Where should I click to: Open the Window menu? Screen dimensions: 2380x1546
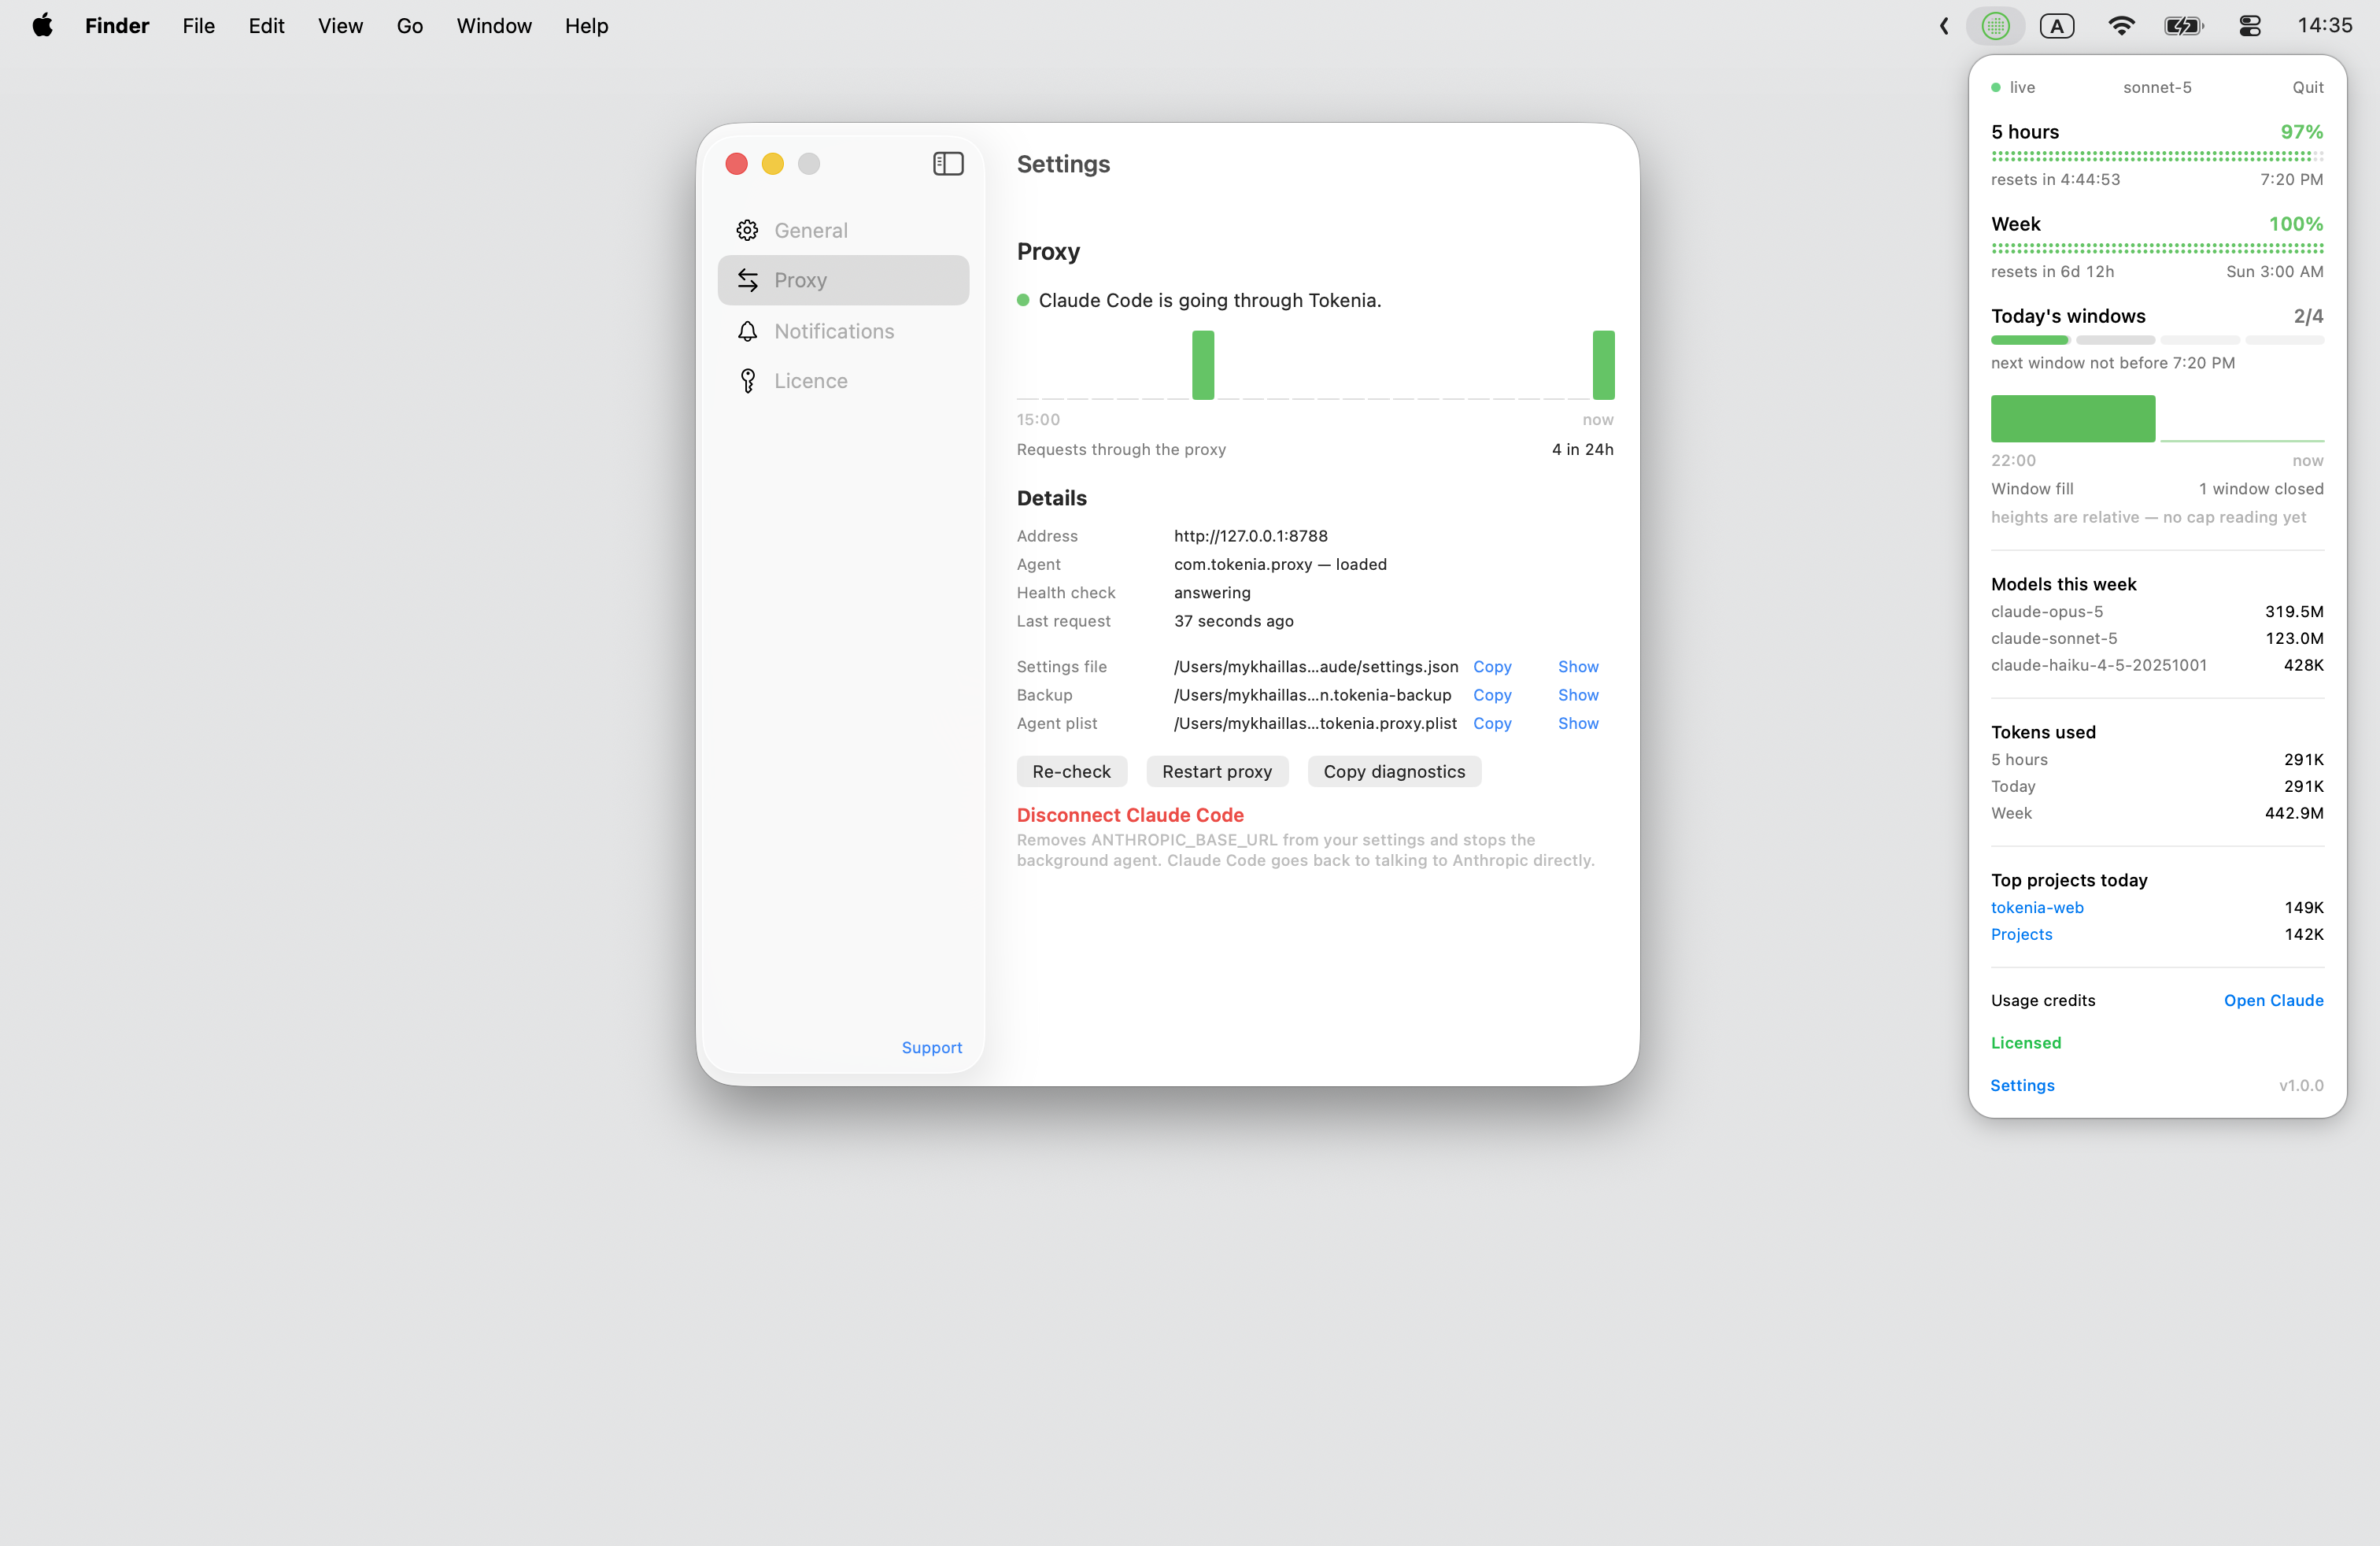[494, 26]
